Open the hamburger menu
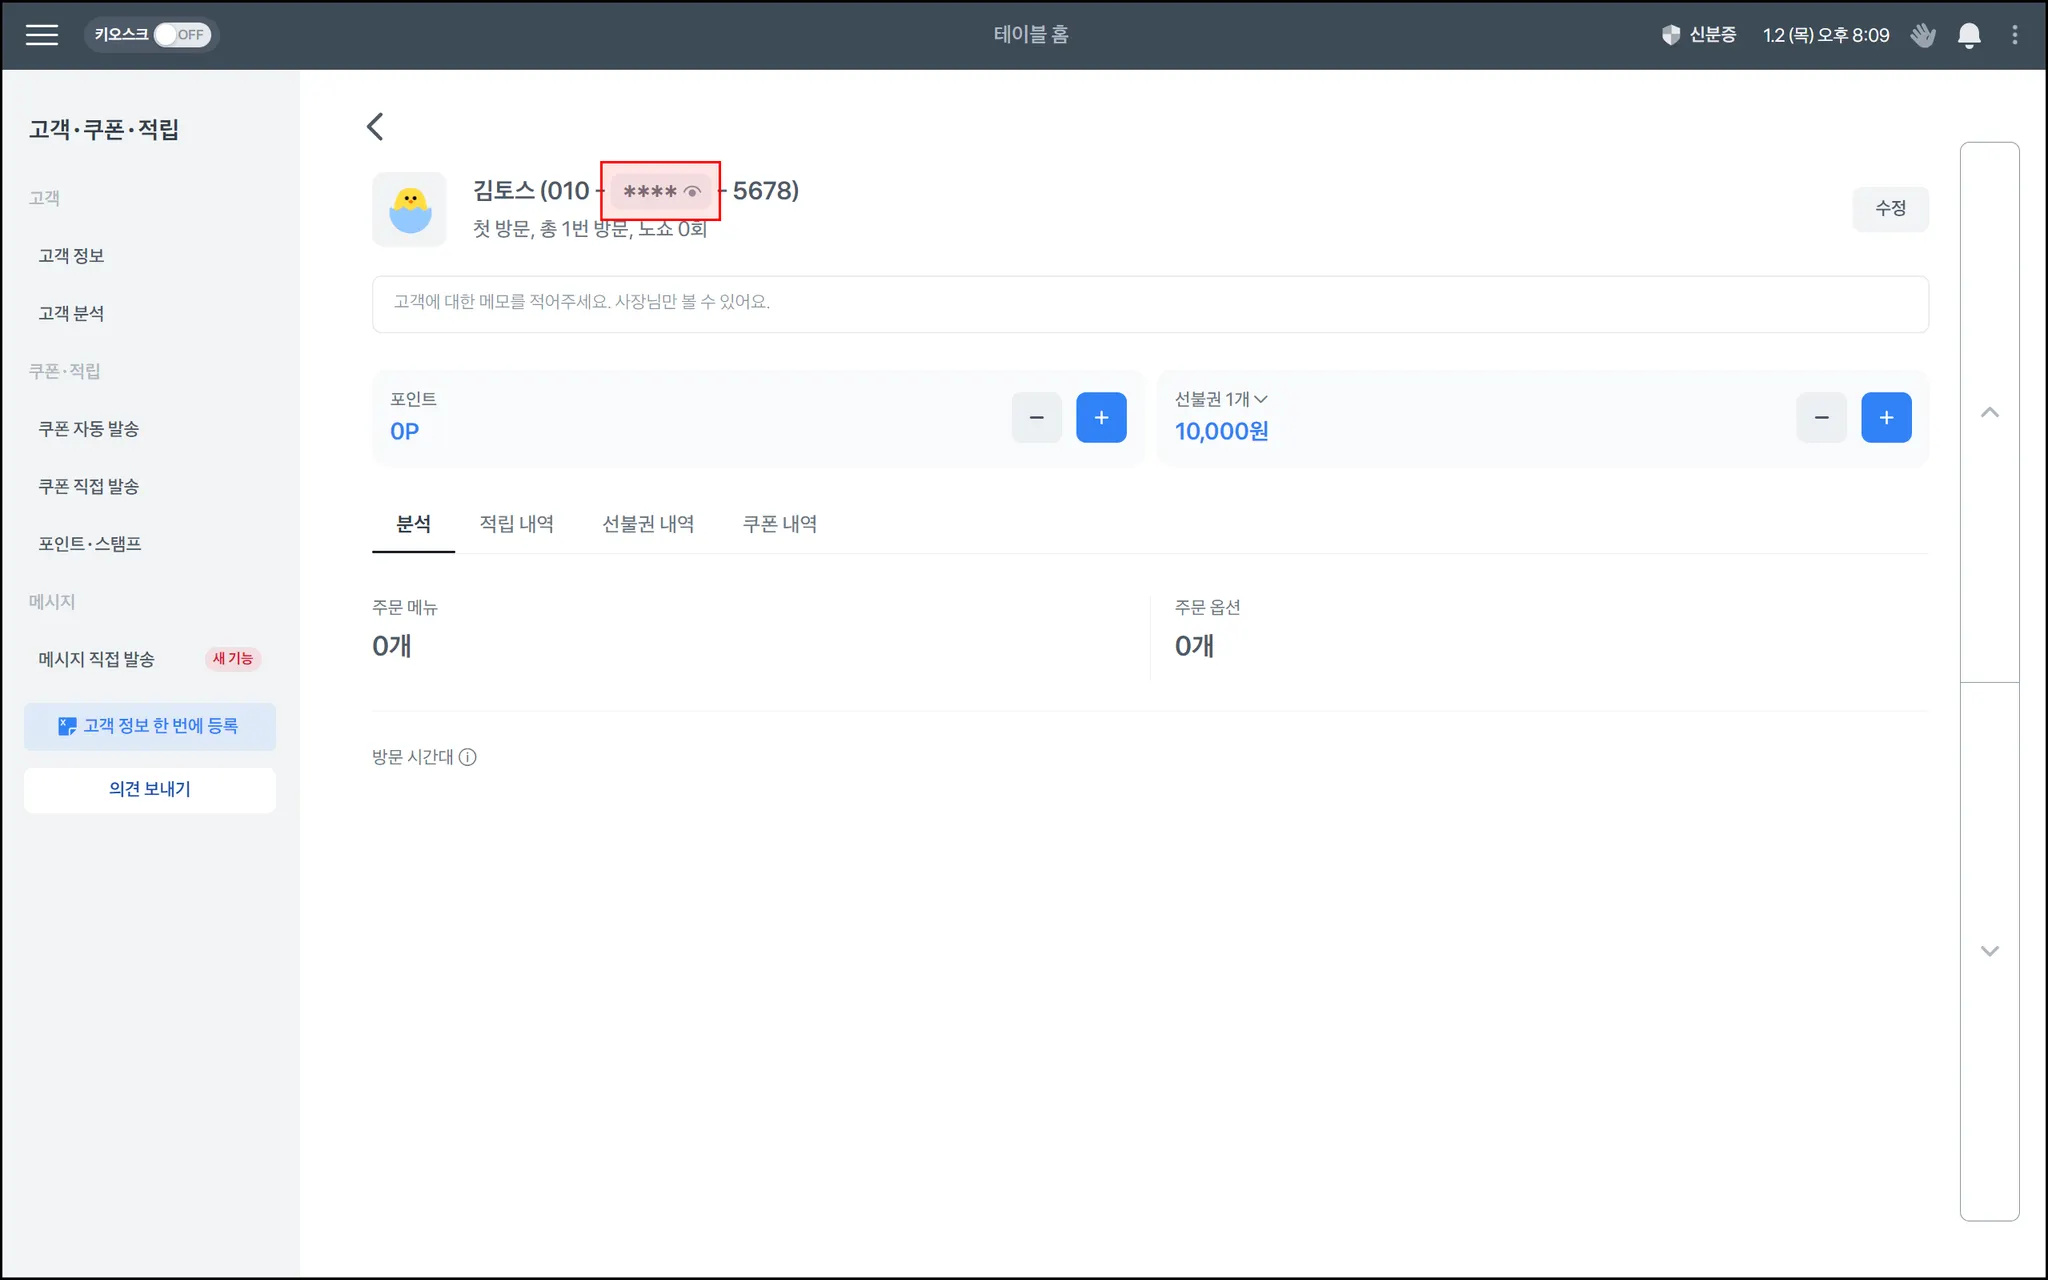The width and height of the screenshot is (2048, 1280). [x=41, y=35]
